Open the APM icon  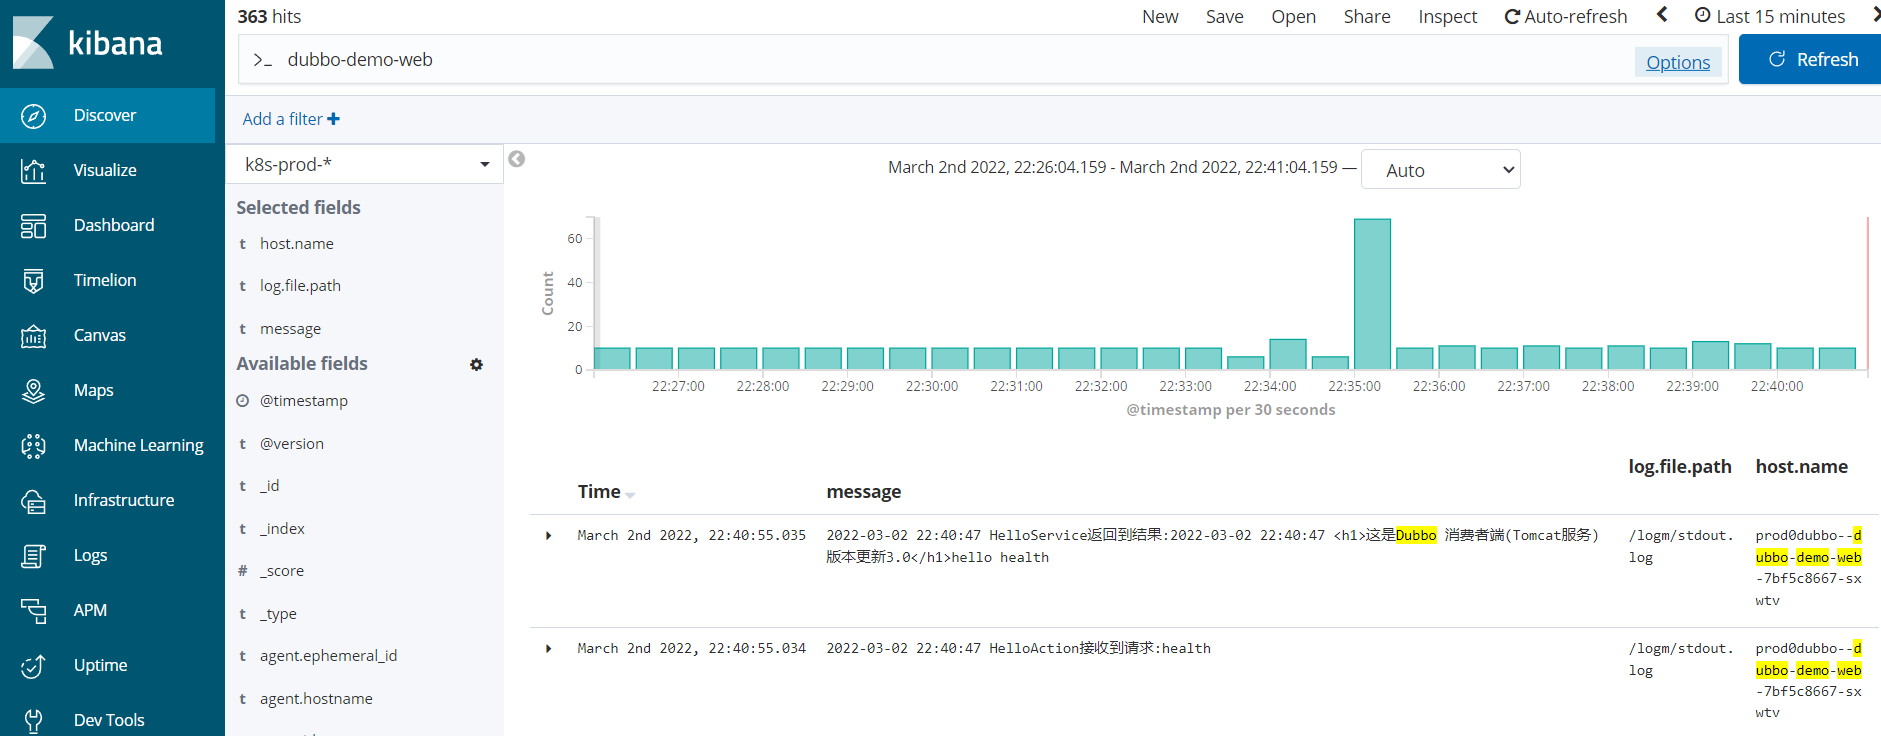33,611
